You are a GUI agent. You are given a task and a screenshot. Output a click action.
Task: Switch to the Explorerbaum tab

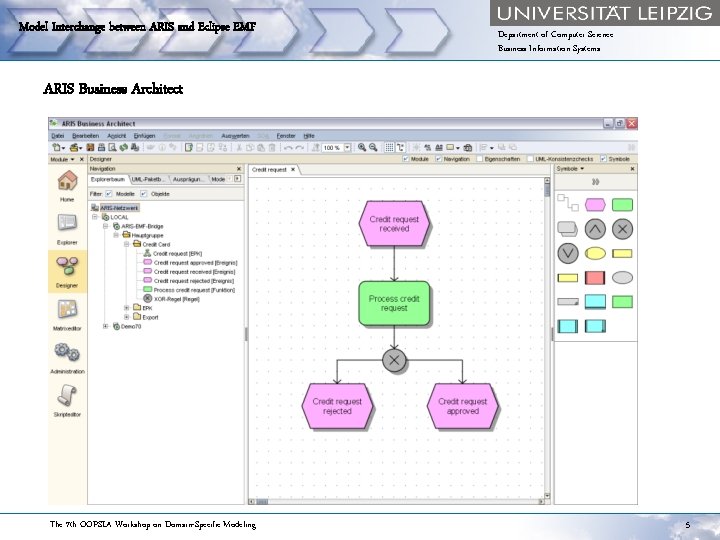(x=108, y=179)
